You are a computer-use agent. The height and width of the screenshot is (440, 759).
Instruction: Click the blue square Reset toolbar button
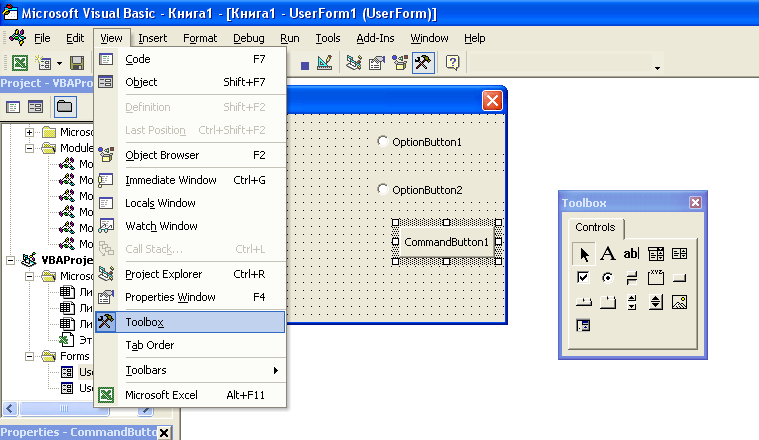click(x=304, y=65)
